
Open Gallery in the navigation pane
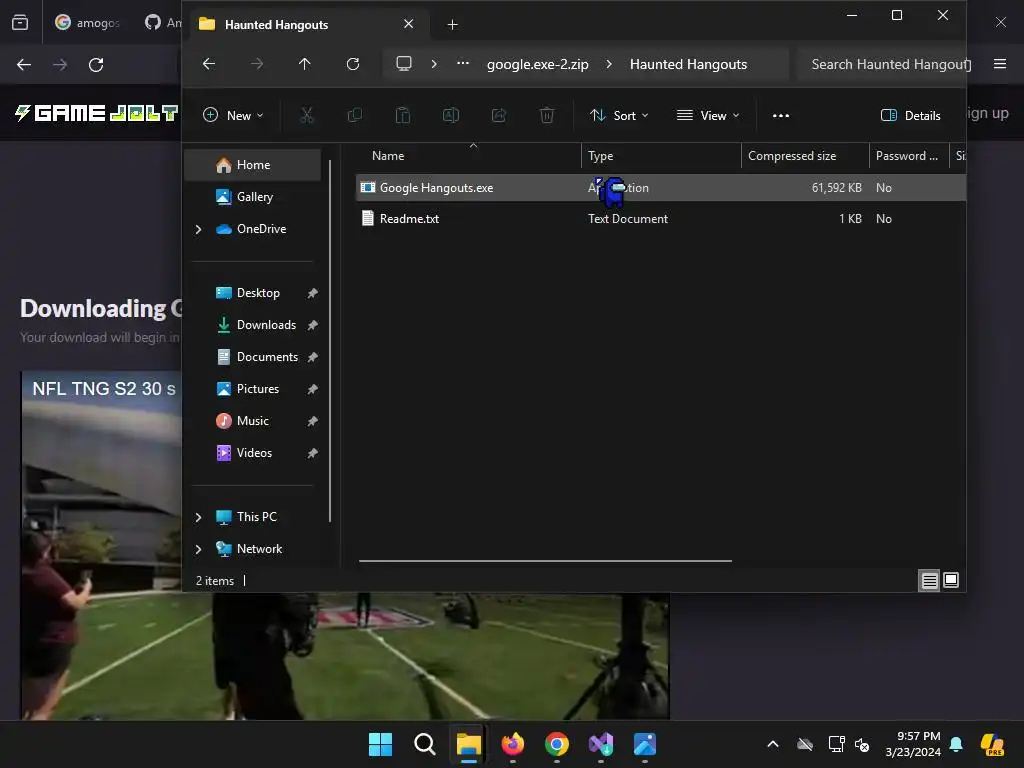point(253,197)
